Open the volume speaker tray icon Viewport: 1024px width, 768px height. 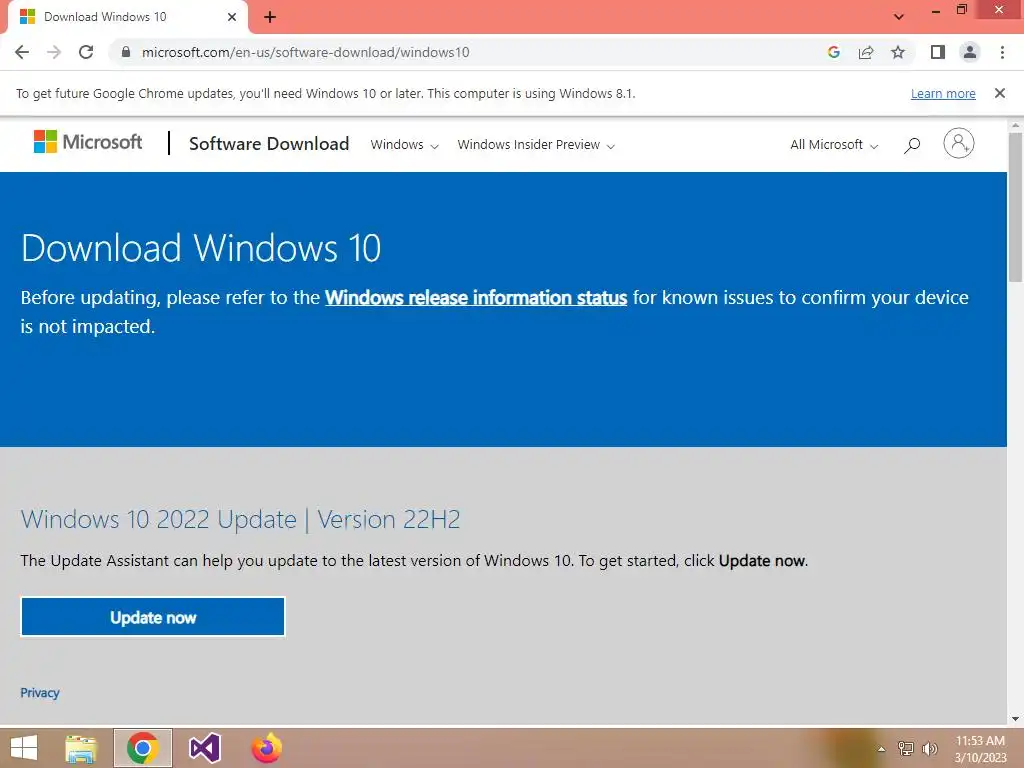[x=929, y=749]
